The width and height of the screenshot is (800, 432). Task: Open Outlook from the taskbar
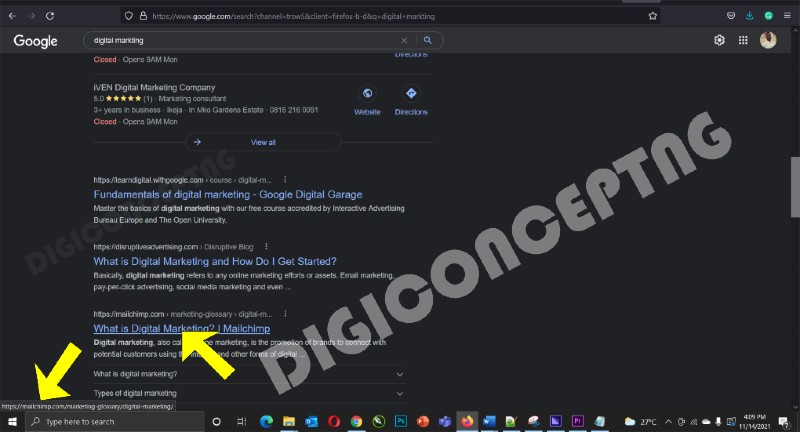tap(311, 421)
